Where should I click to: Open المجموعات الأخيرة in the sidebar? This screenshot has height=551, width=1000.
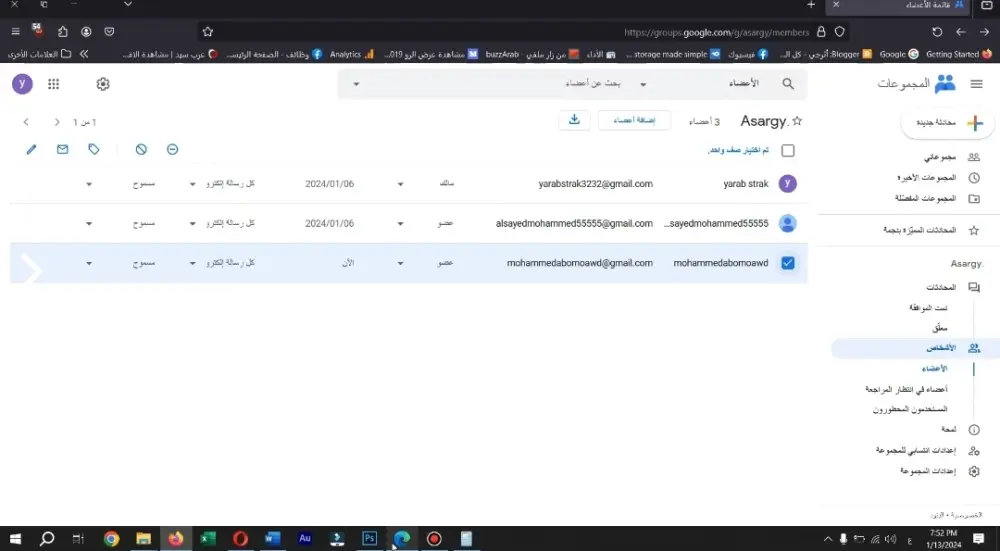pos(926,178)
